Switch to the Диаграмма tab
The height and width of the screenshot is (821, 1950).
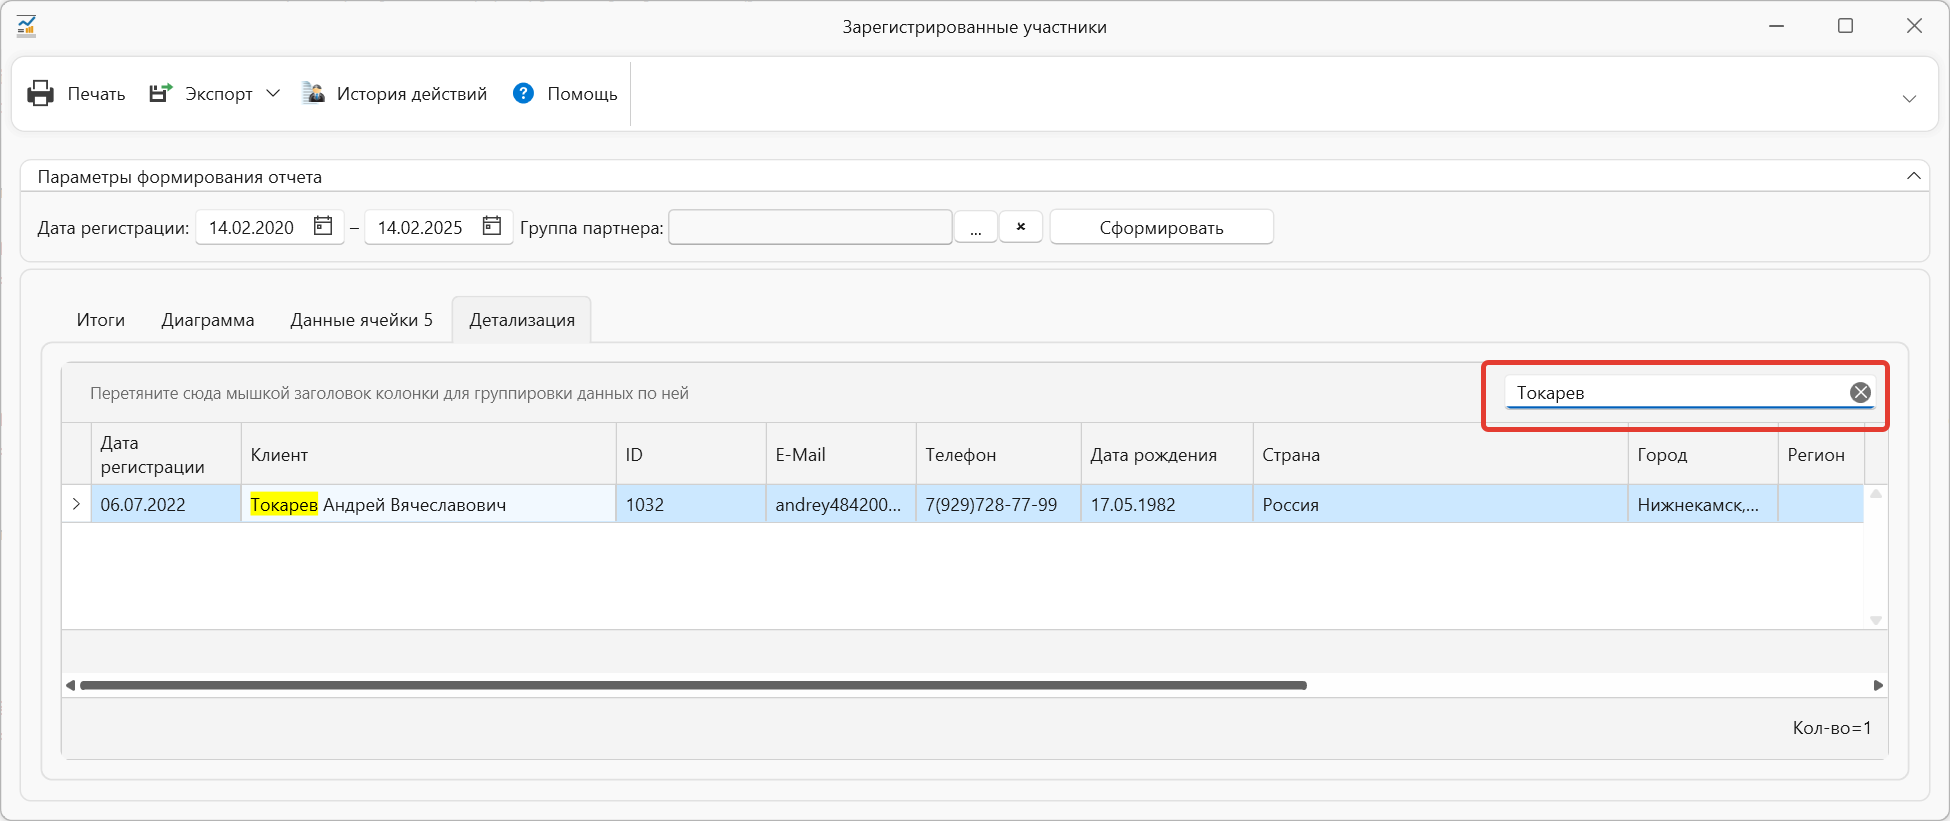click(x=208, y=320)
